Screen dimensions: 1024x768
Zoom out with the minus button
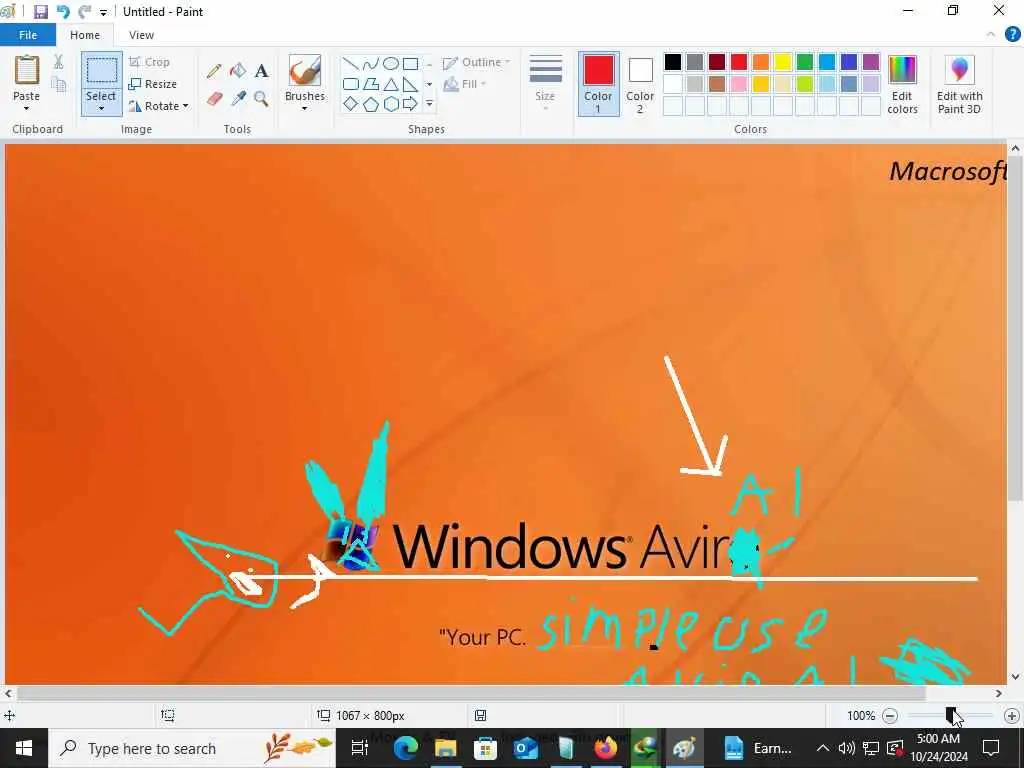pos(890,716)
